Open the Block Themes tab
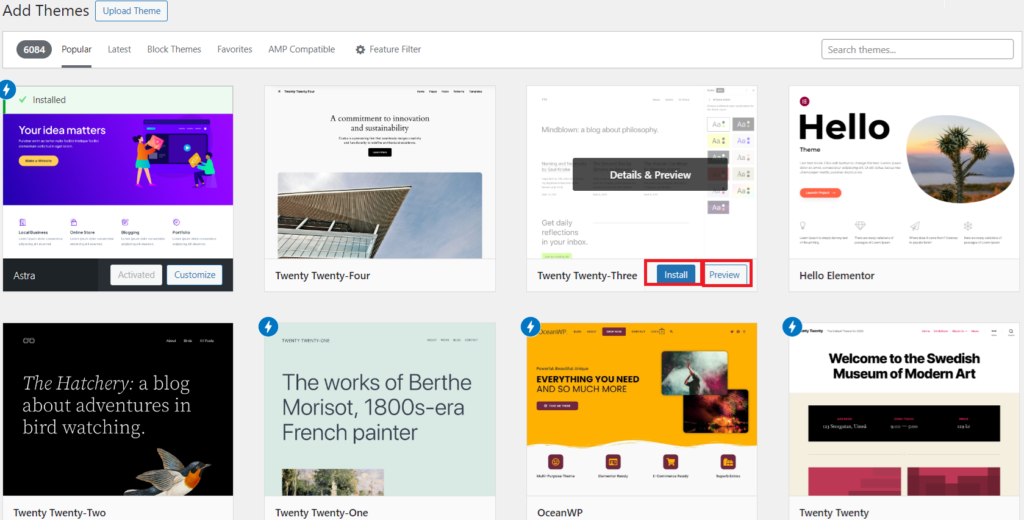 point(174,49)
